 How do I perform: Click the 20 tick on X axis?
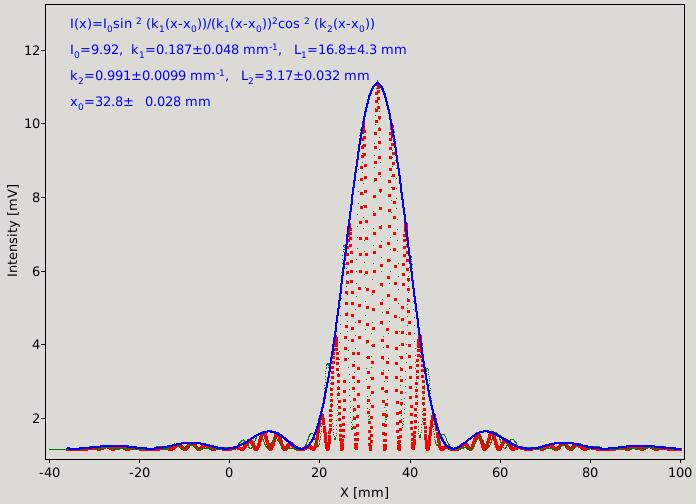[x=320, y=472]
